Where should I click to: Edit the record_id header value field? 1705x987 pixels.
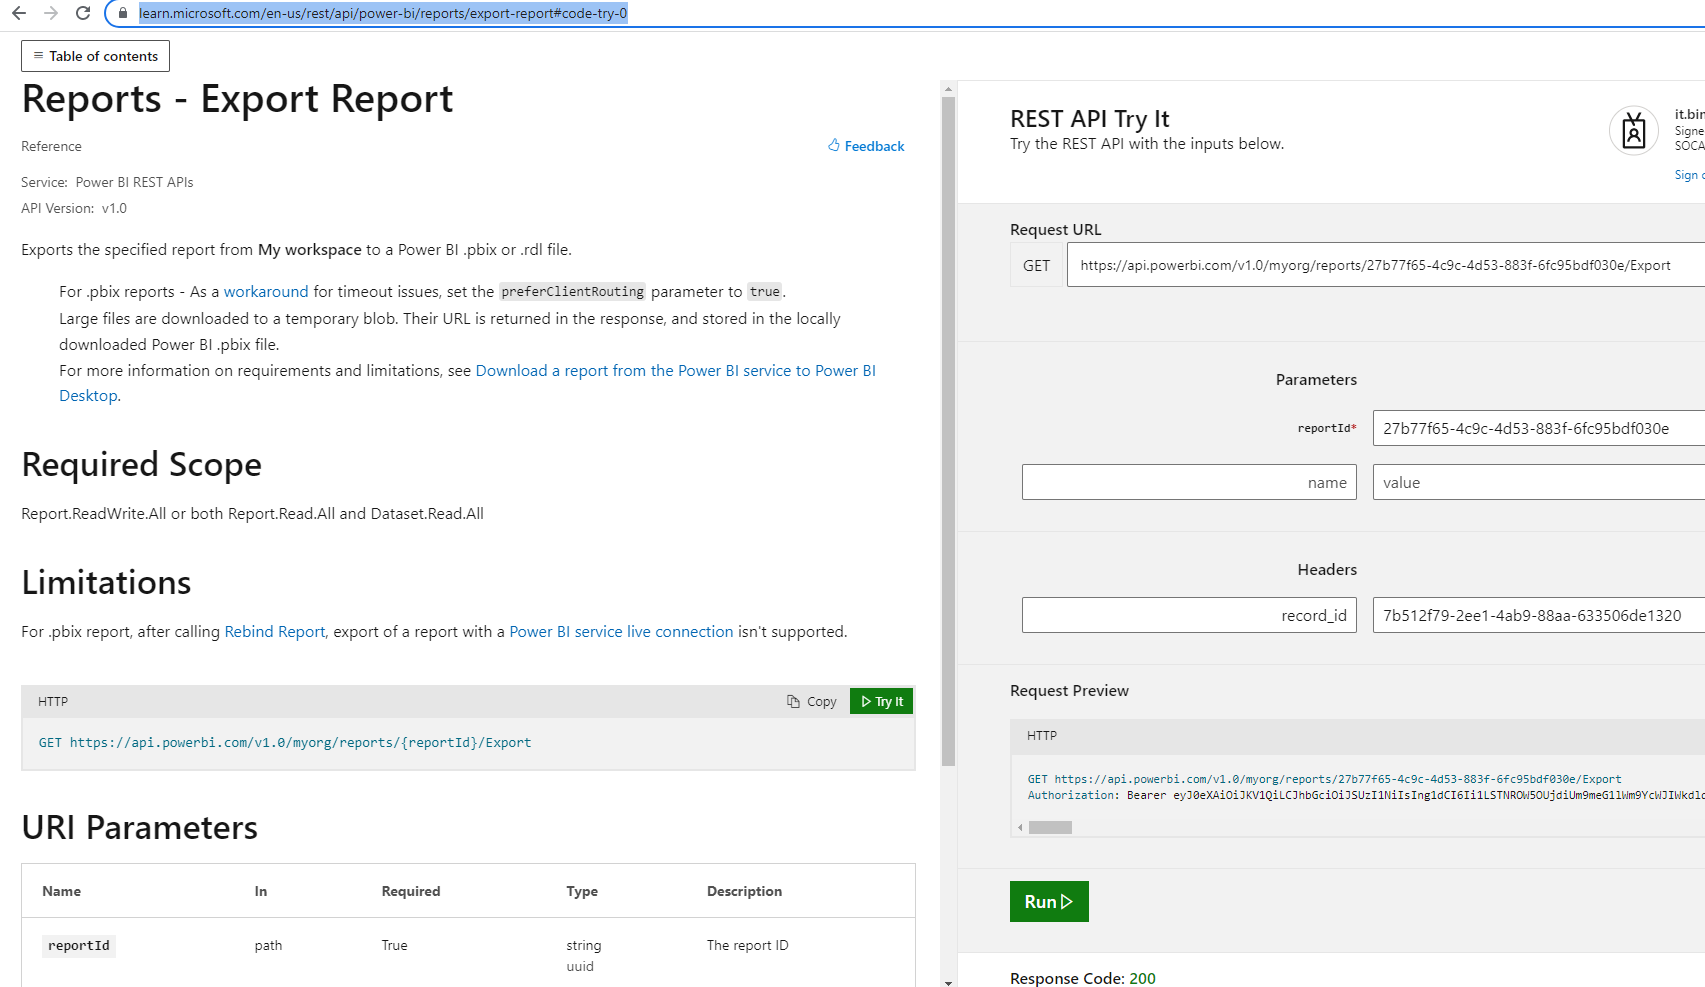point(1539,615)
